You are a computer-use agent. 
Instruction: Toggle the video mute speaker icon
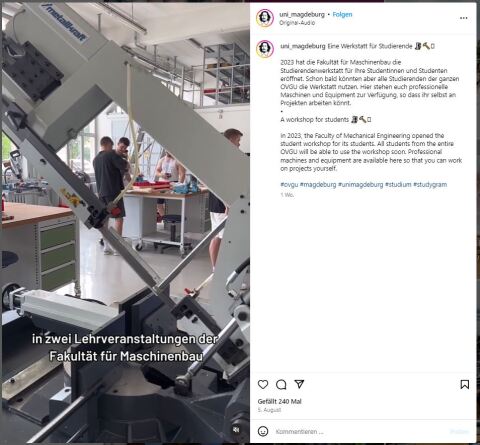(236, 430)
